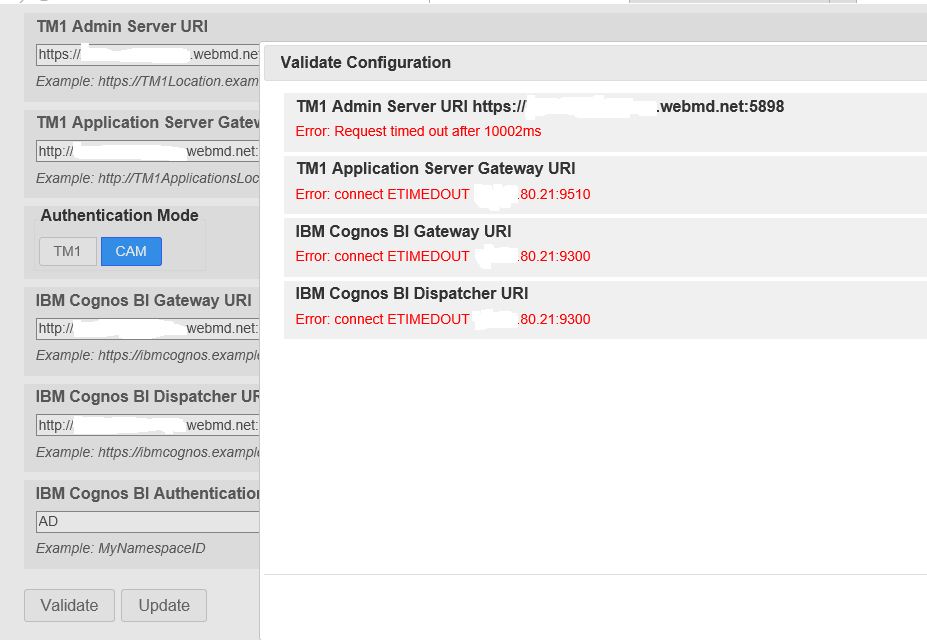Click ETIMEDOUT error under Cognos BI Dispatcher URI
The width and height of the screenshot is (927, 640).
click(x=443, y=320)
